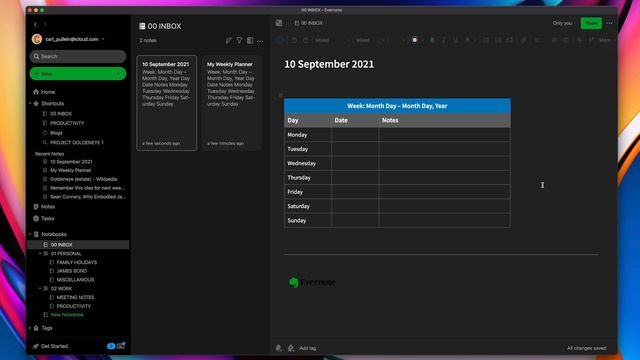Open the note list more actions menu
This screenshot has width=640, height=360.
(260, 41)
